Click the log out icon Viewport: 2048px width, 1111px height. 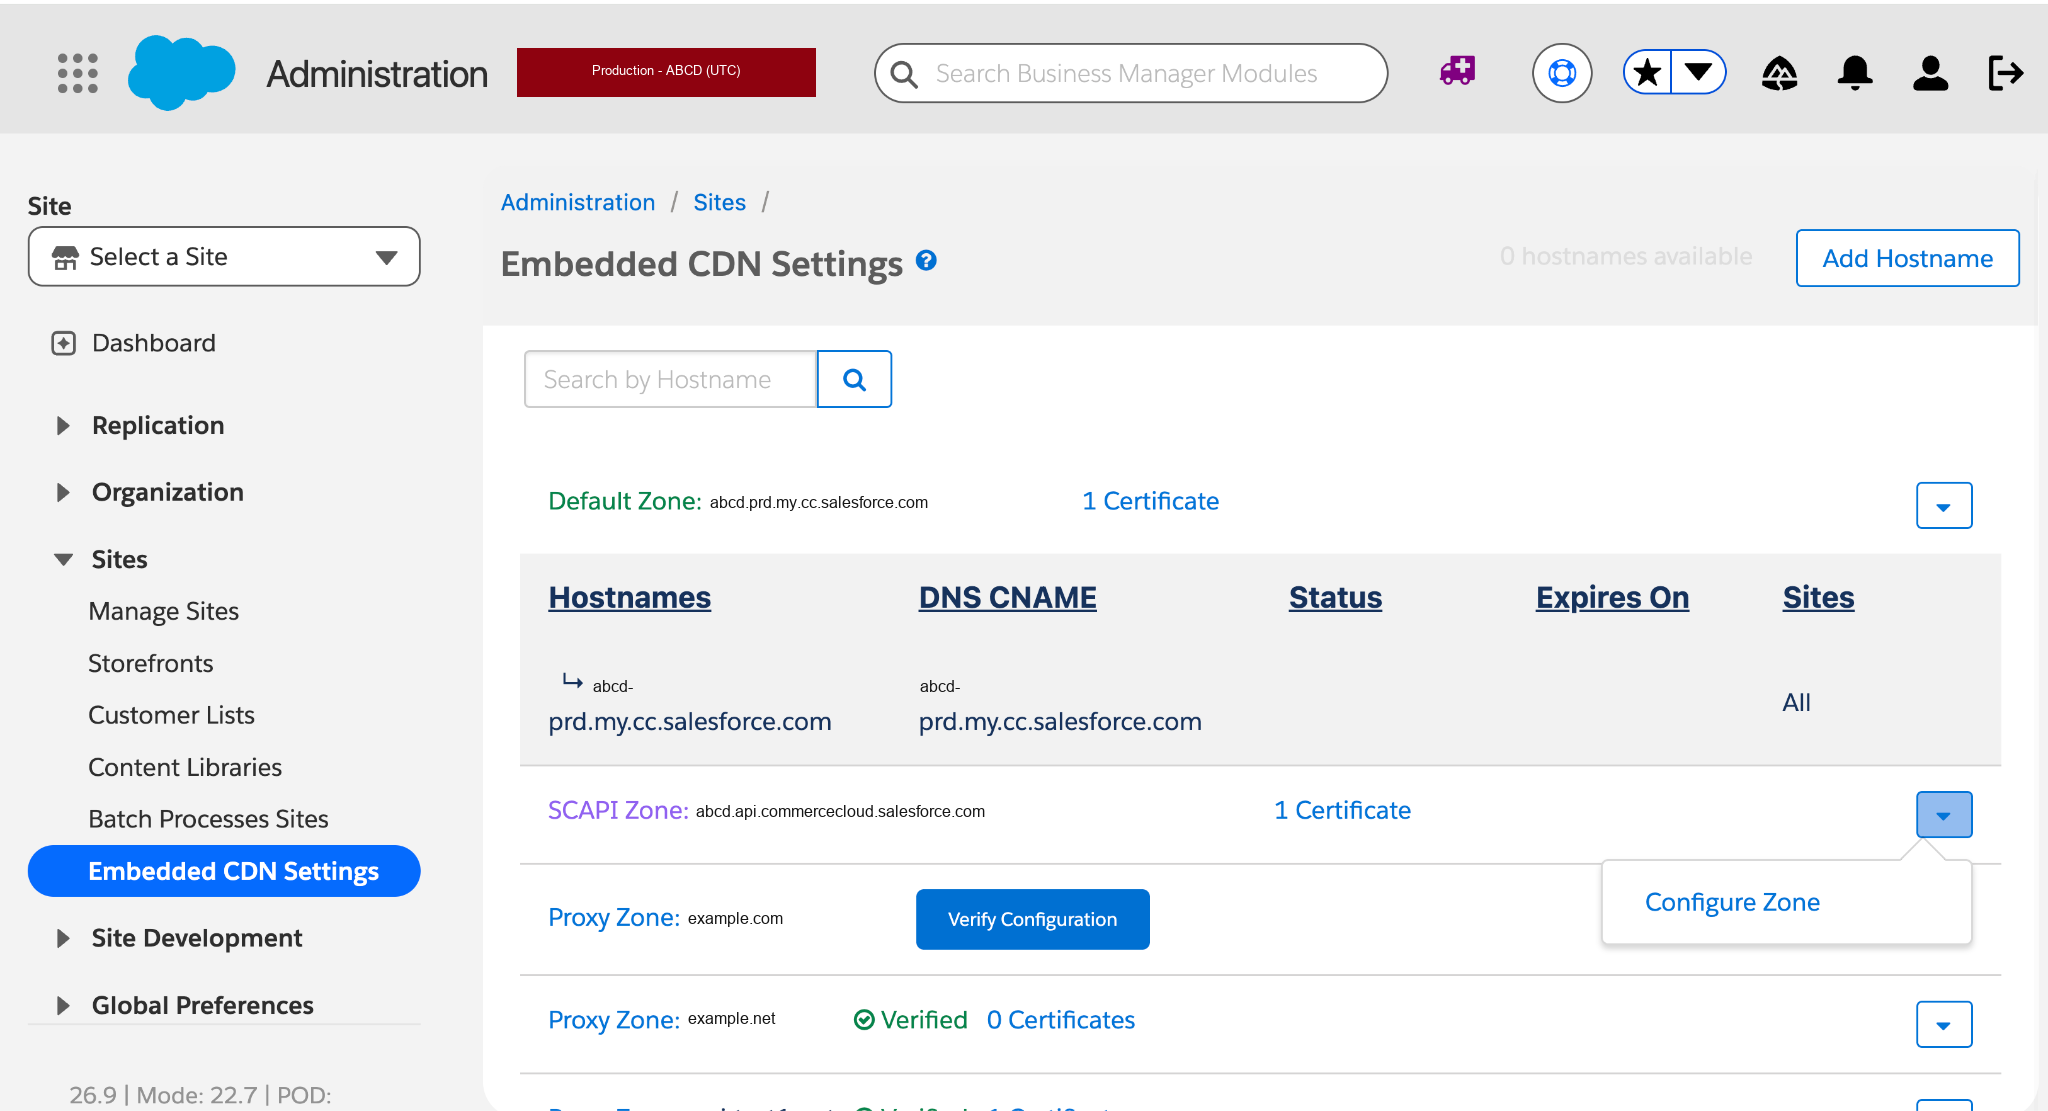2005,73
